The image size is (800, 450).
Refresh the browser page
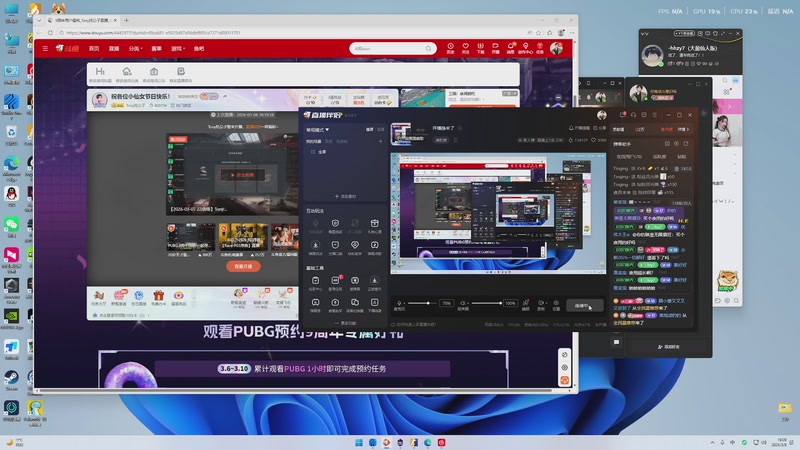(x=50, y=33)
